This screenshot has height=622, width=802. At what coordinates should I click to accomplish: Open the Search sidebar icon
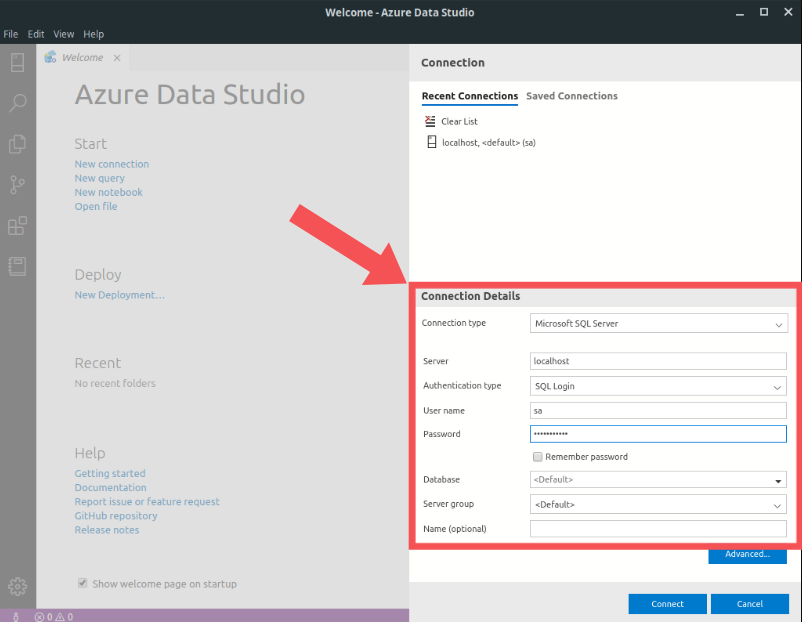[x=17, y=103]
